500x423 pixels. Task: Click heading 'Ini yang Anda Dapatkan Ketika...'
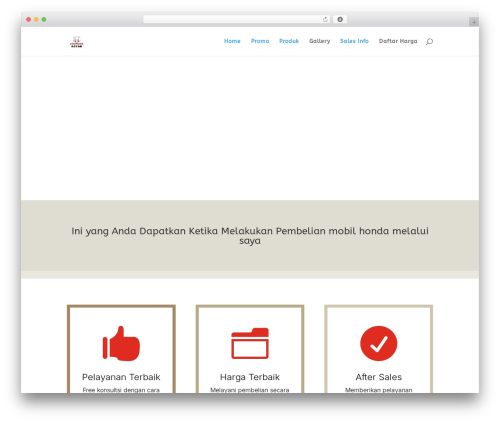250,236
